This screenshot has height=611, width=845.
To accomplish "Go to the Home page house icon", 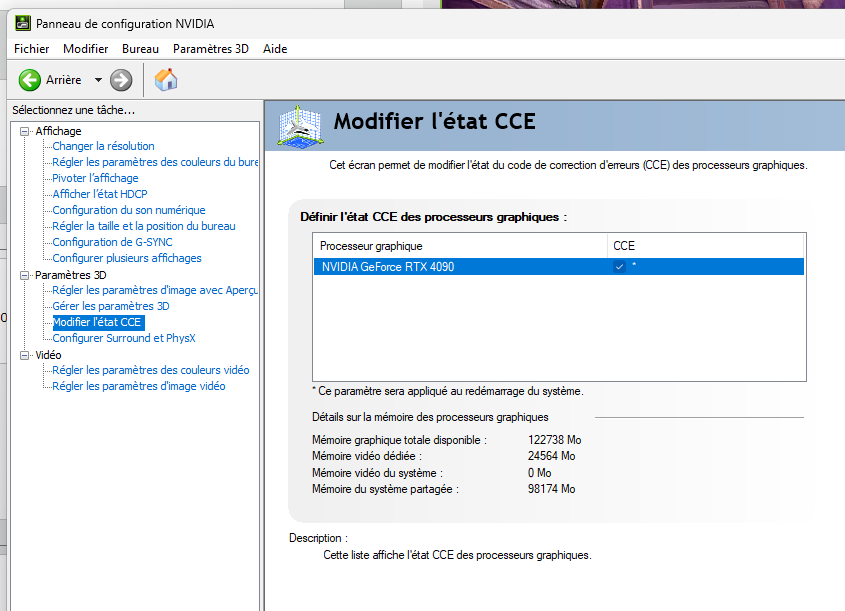I will tap(166, 80).
